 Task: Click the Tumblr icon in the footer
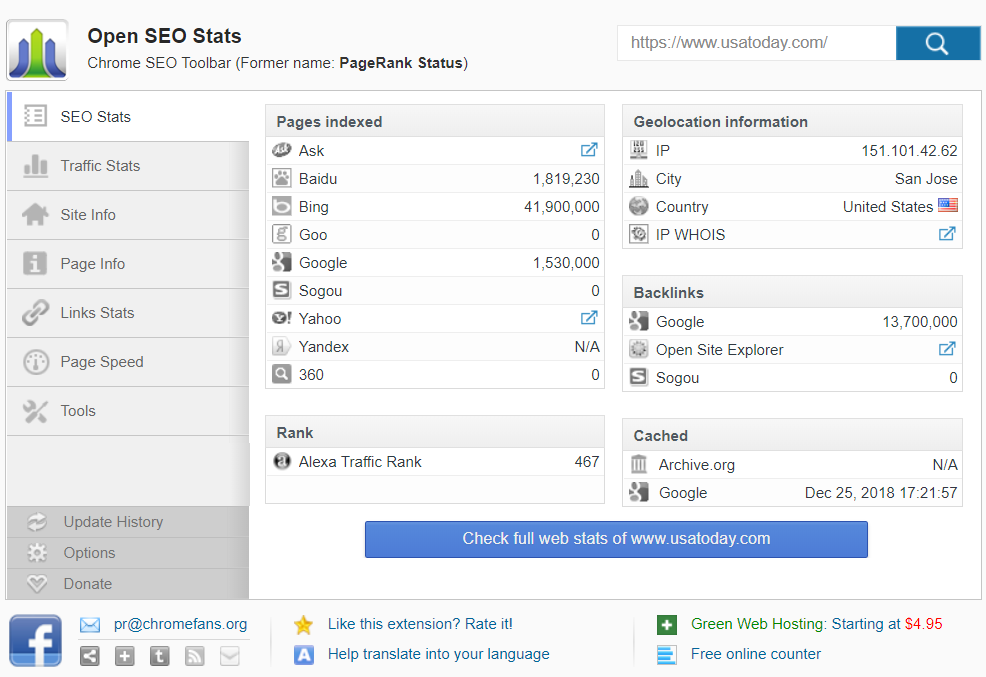tap(160, 656)
